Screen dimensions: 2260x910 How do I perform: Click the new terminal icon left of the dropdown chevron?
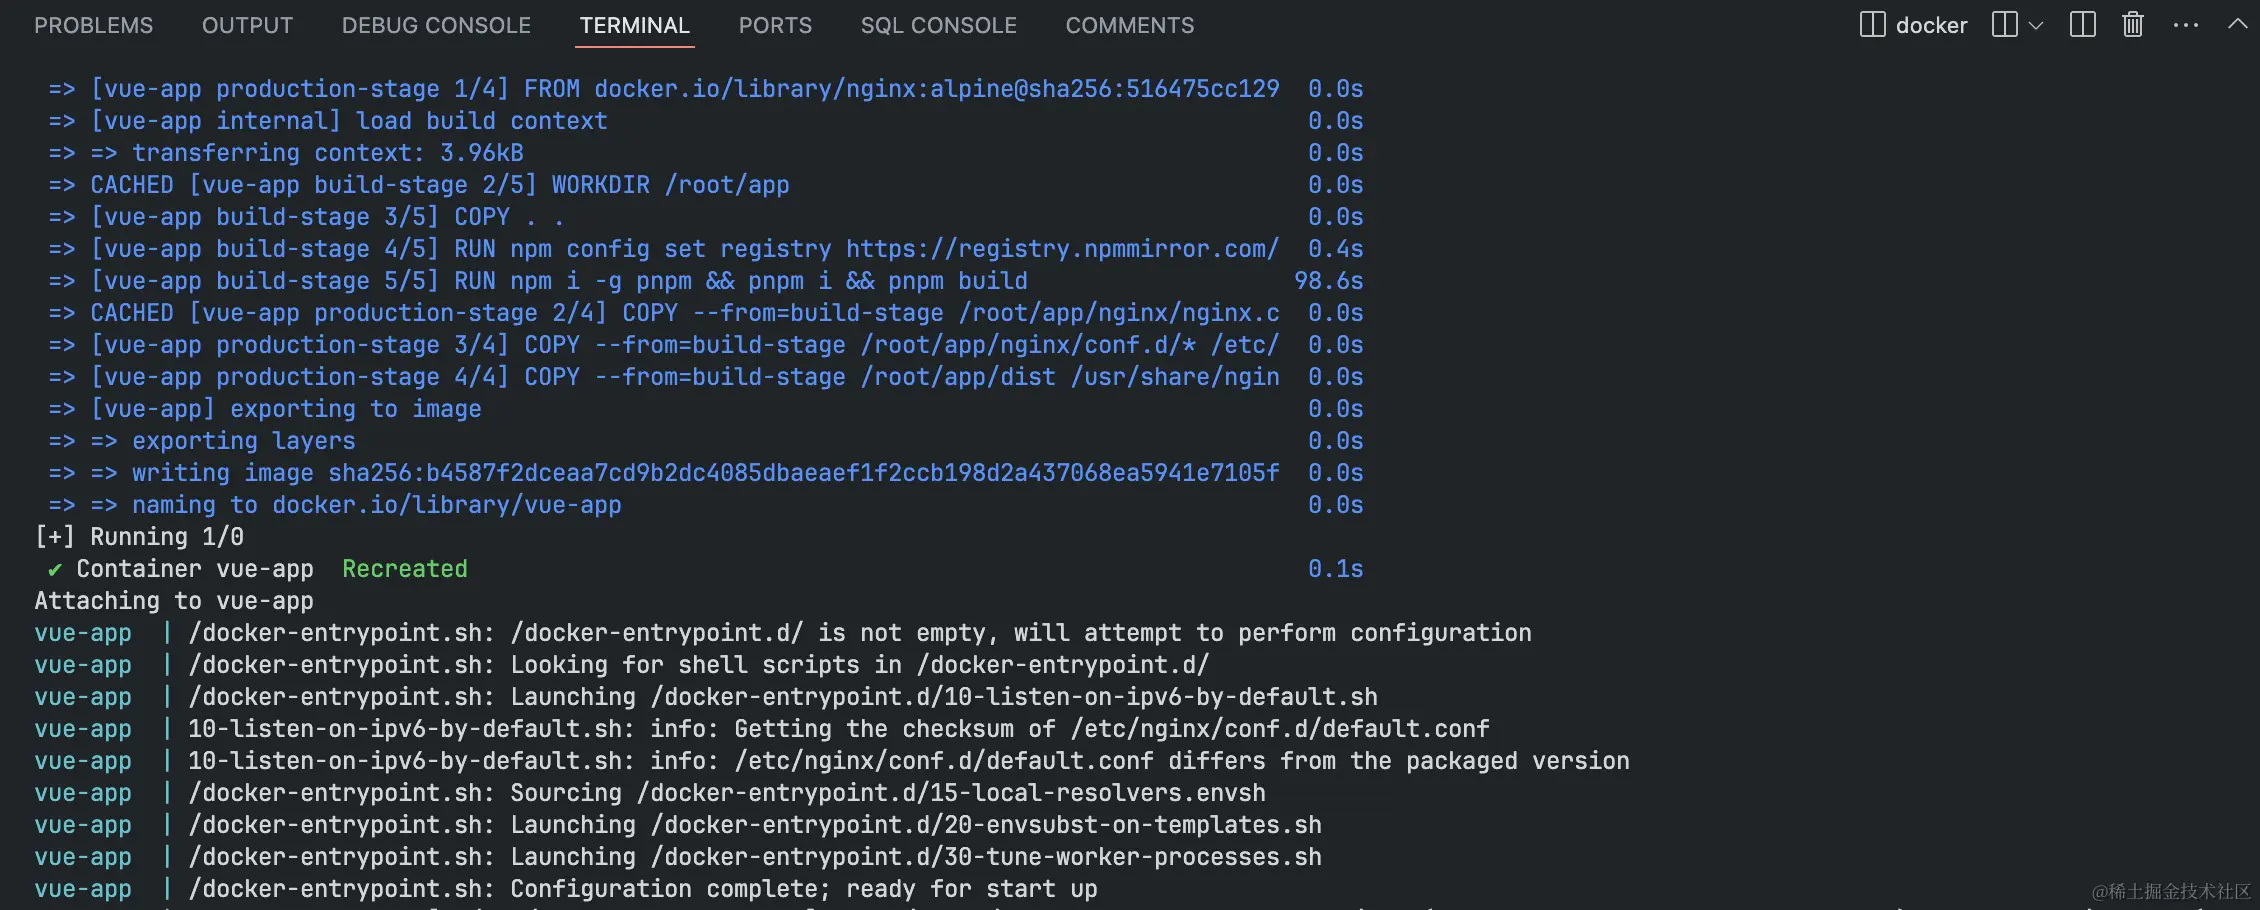[x=2004, y=25]
